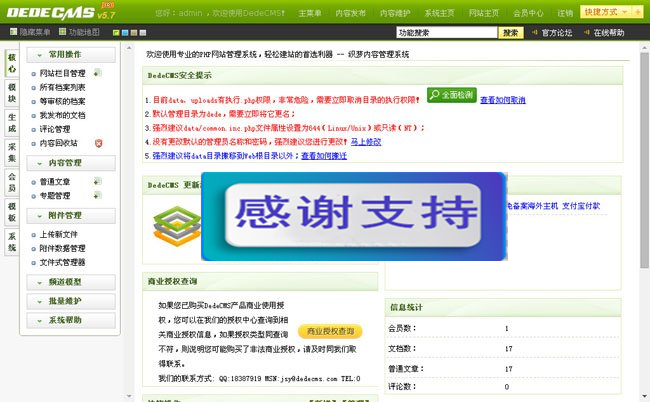Collapse the 内容管理 section
This screenshot has width=650, height=402.
(x=71, y=163)
